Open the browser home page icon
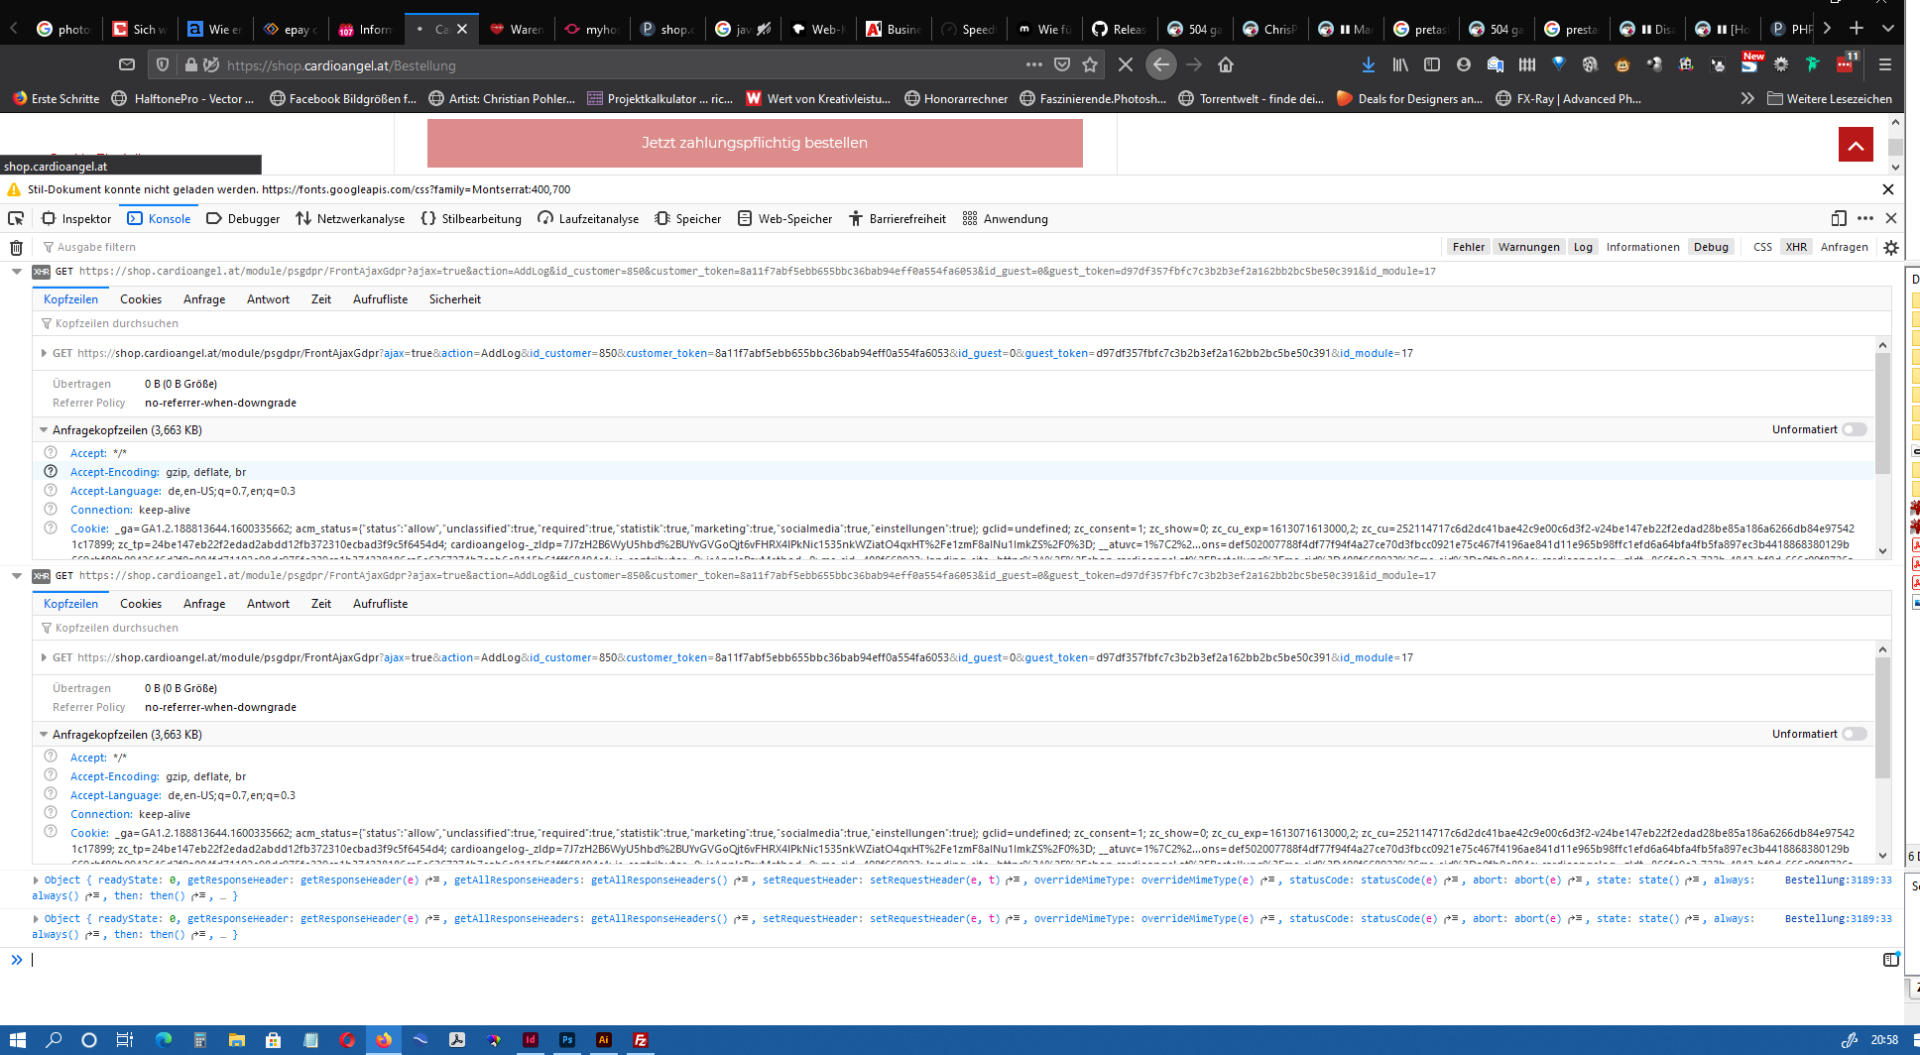The image size is (1920, 1055). [x=1225, y=65]
